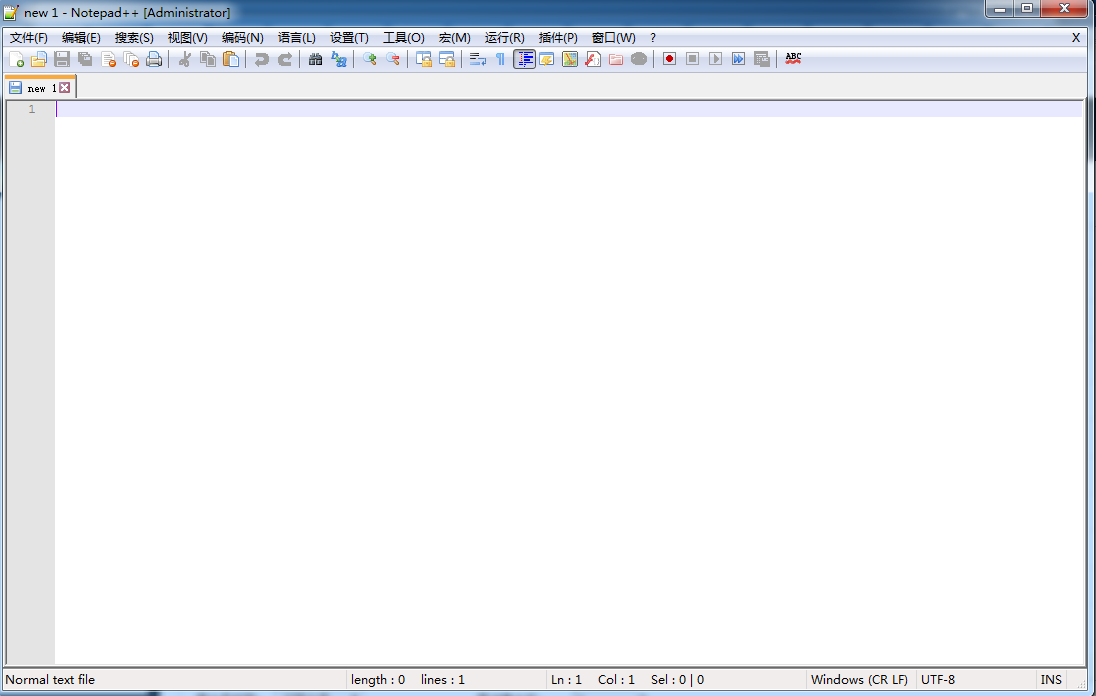Click the length : 0 status text

tap(377, 679)
